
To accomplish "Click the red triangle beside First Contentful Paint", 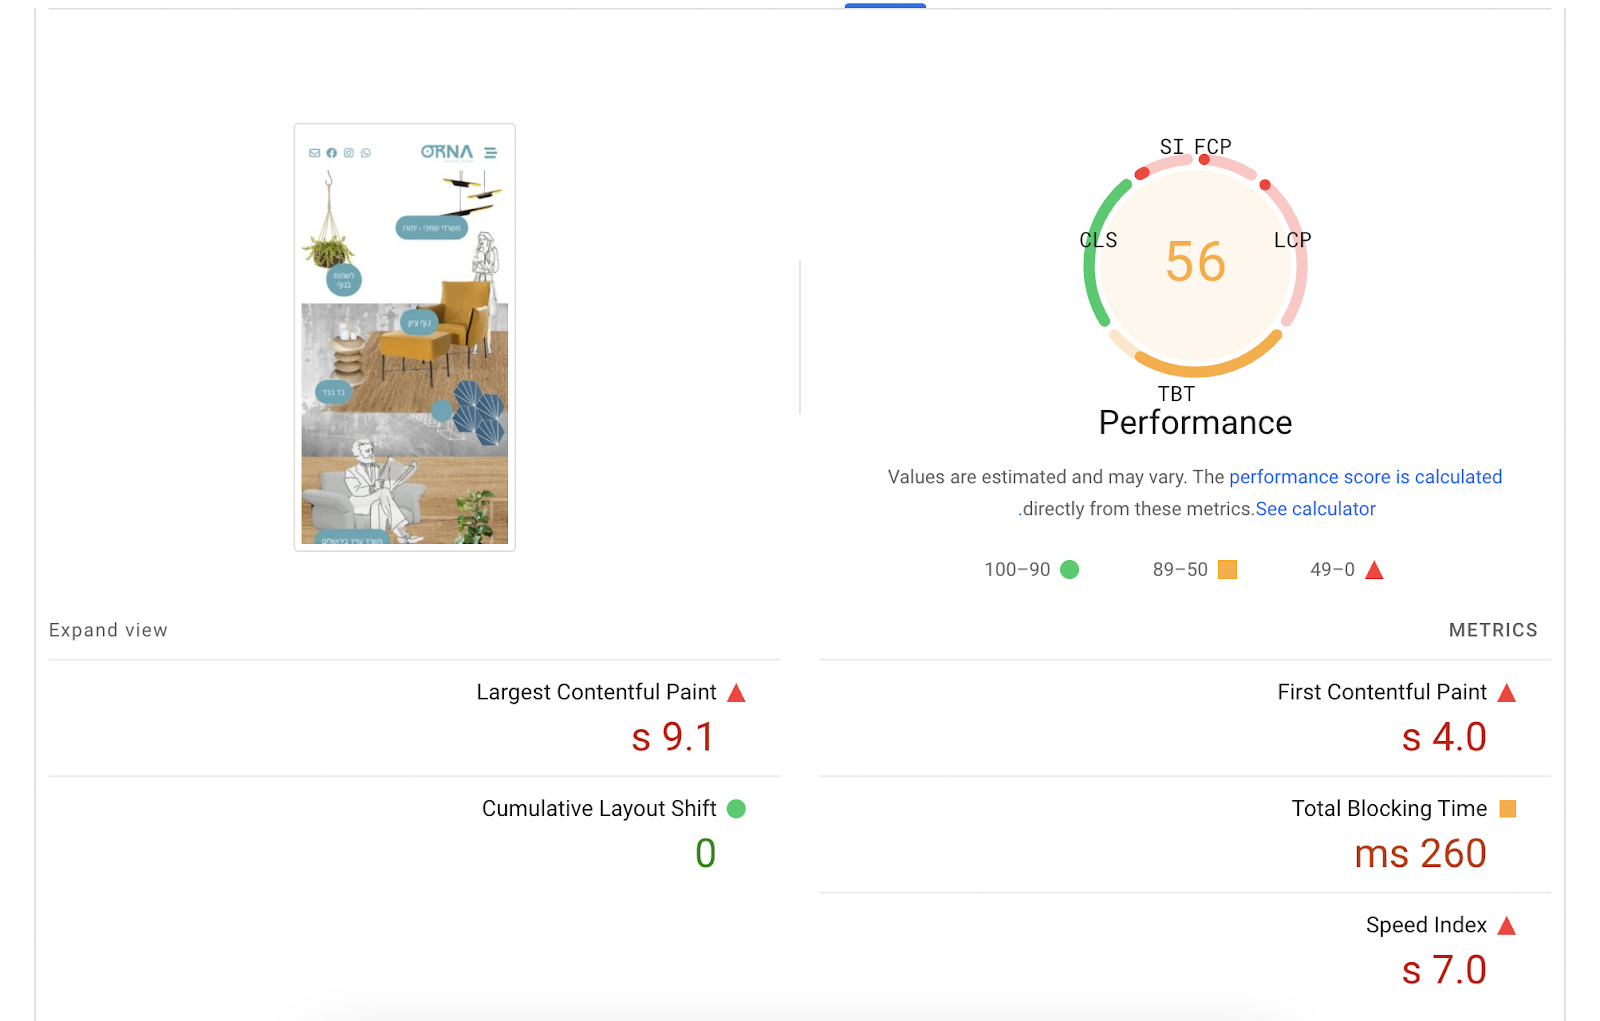I will (x=1507, y=692).
